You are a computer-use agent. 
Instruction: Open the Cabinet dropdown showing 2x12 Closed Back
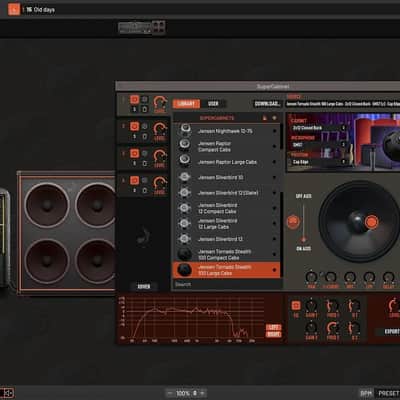(x=319, y=128)
